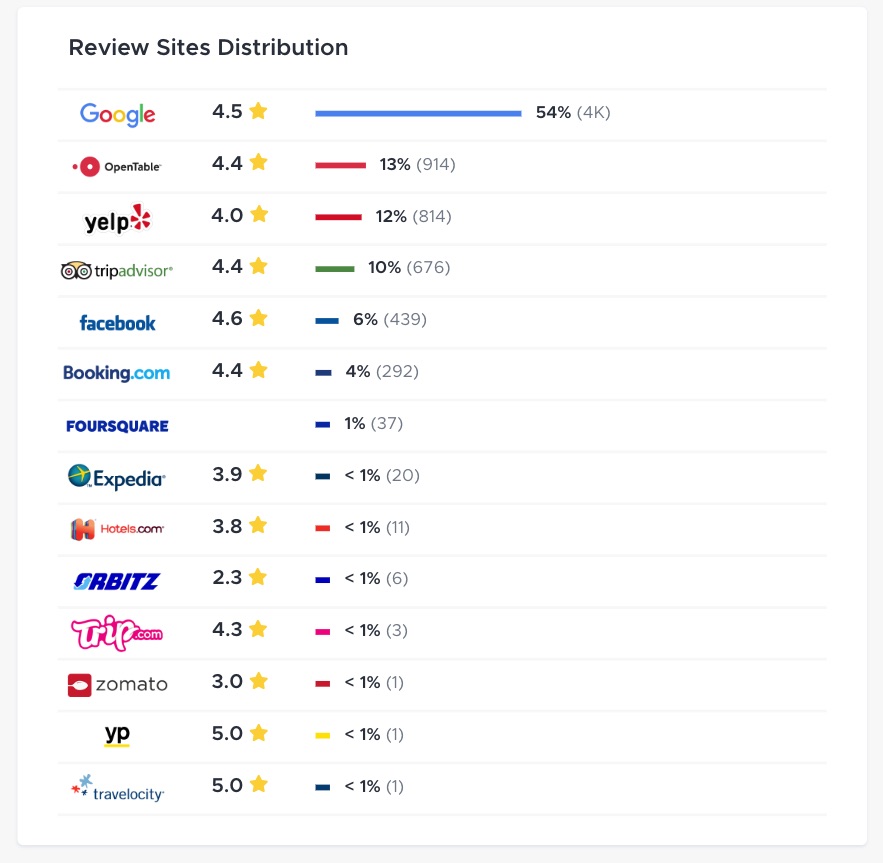Image resolution: width=883 pixels, height=863 pixels.
Task: Click the Review Sites Distribution heading
Action: click(208, 47)
